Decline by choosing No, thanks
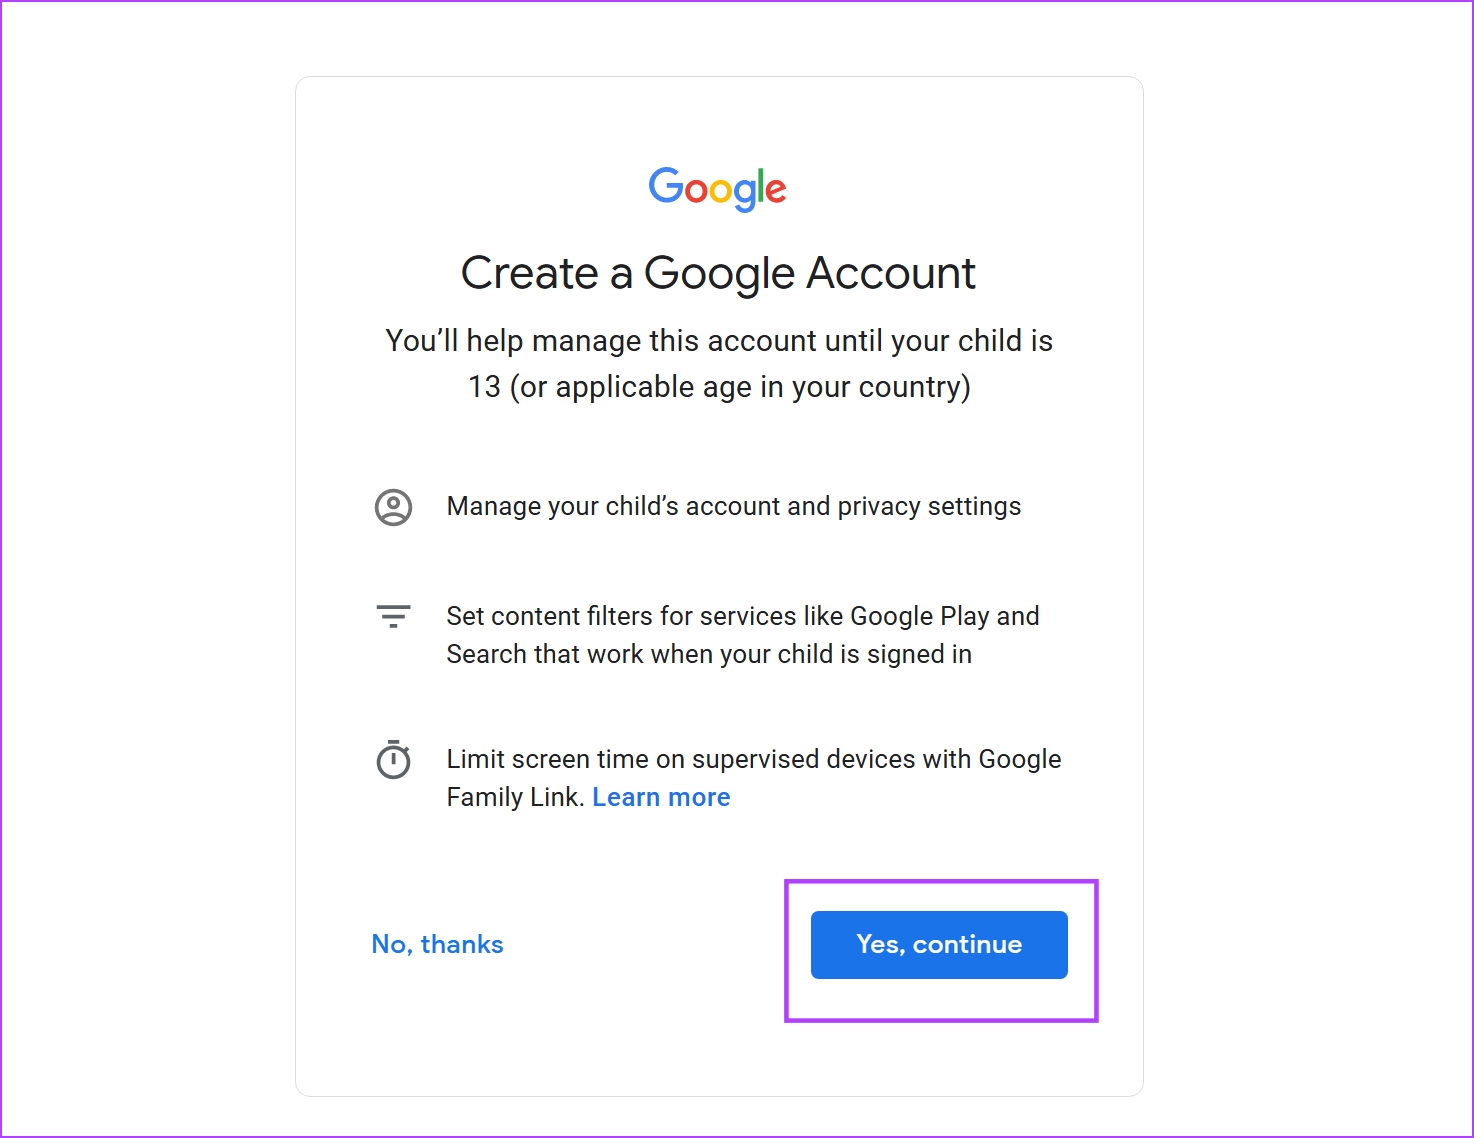 tap(437, 944)
